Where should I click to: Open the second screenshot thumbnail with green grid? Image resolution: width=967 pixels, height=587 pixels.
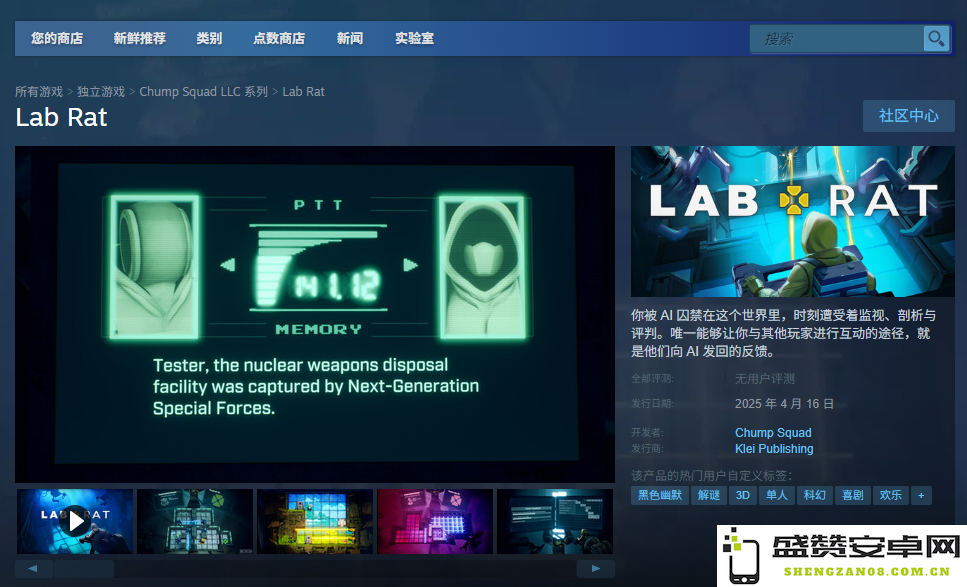tap(195, 521)
